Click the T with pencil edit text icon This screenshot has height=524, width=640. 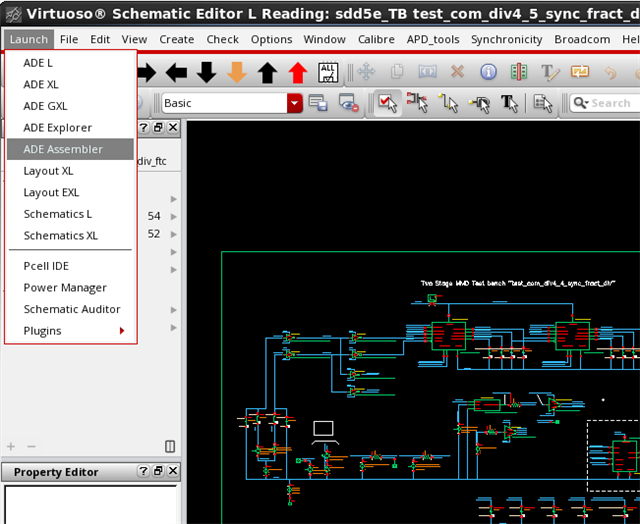[549, 73]
